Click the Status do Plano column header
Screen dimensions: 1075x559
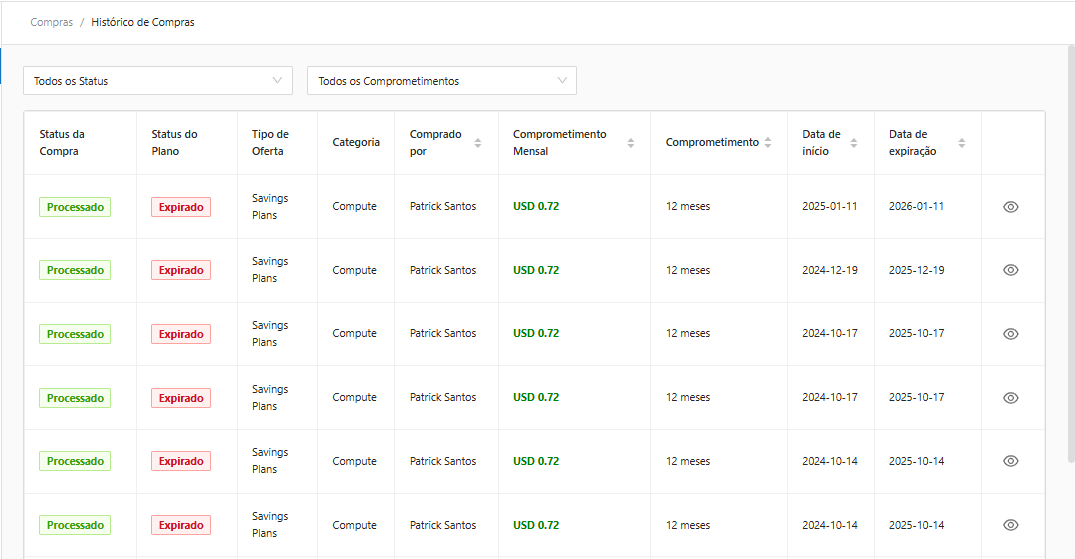coord(175,143)
